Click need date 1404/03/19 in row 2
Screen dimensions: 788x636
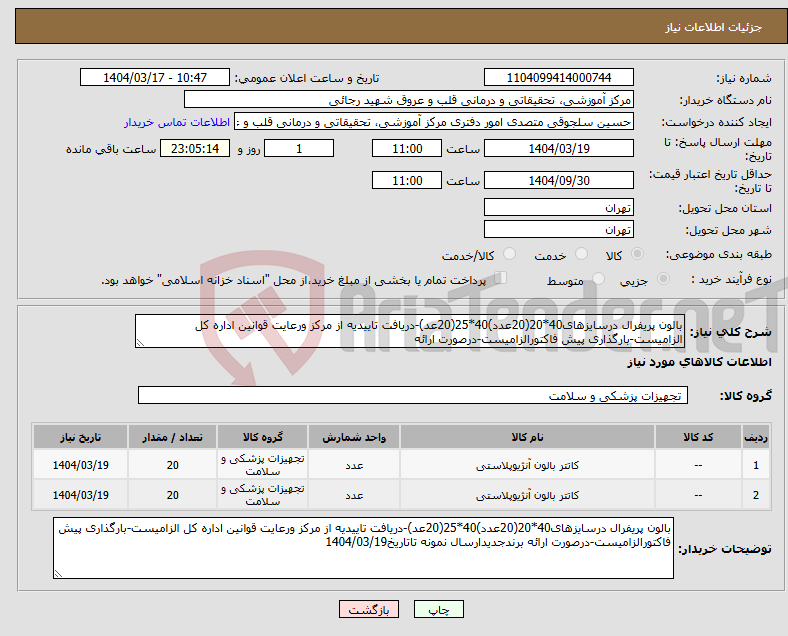click(x=80, y=495)
